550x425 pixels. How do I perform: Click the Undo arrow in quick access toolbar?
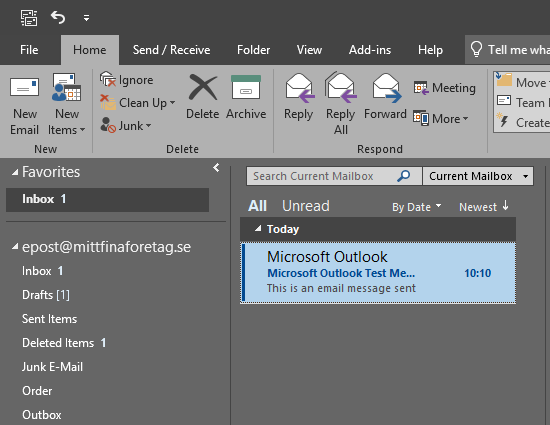coord(58,17)
